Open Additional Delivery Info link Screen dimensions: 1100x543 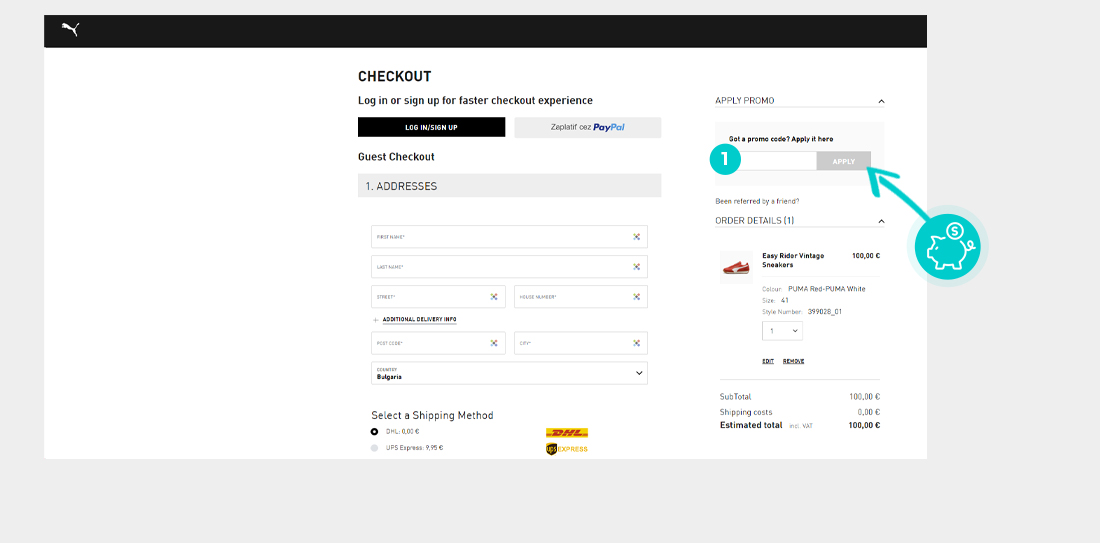point(420,320)
